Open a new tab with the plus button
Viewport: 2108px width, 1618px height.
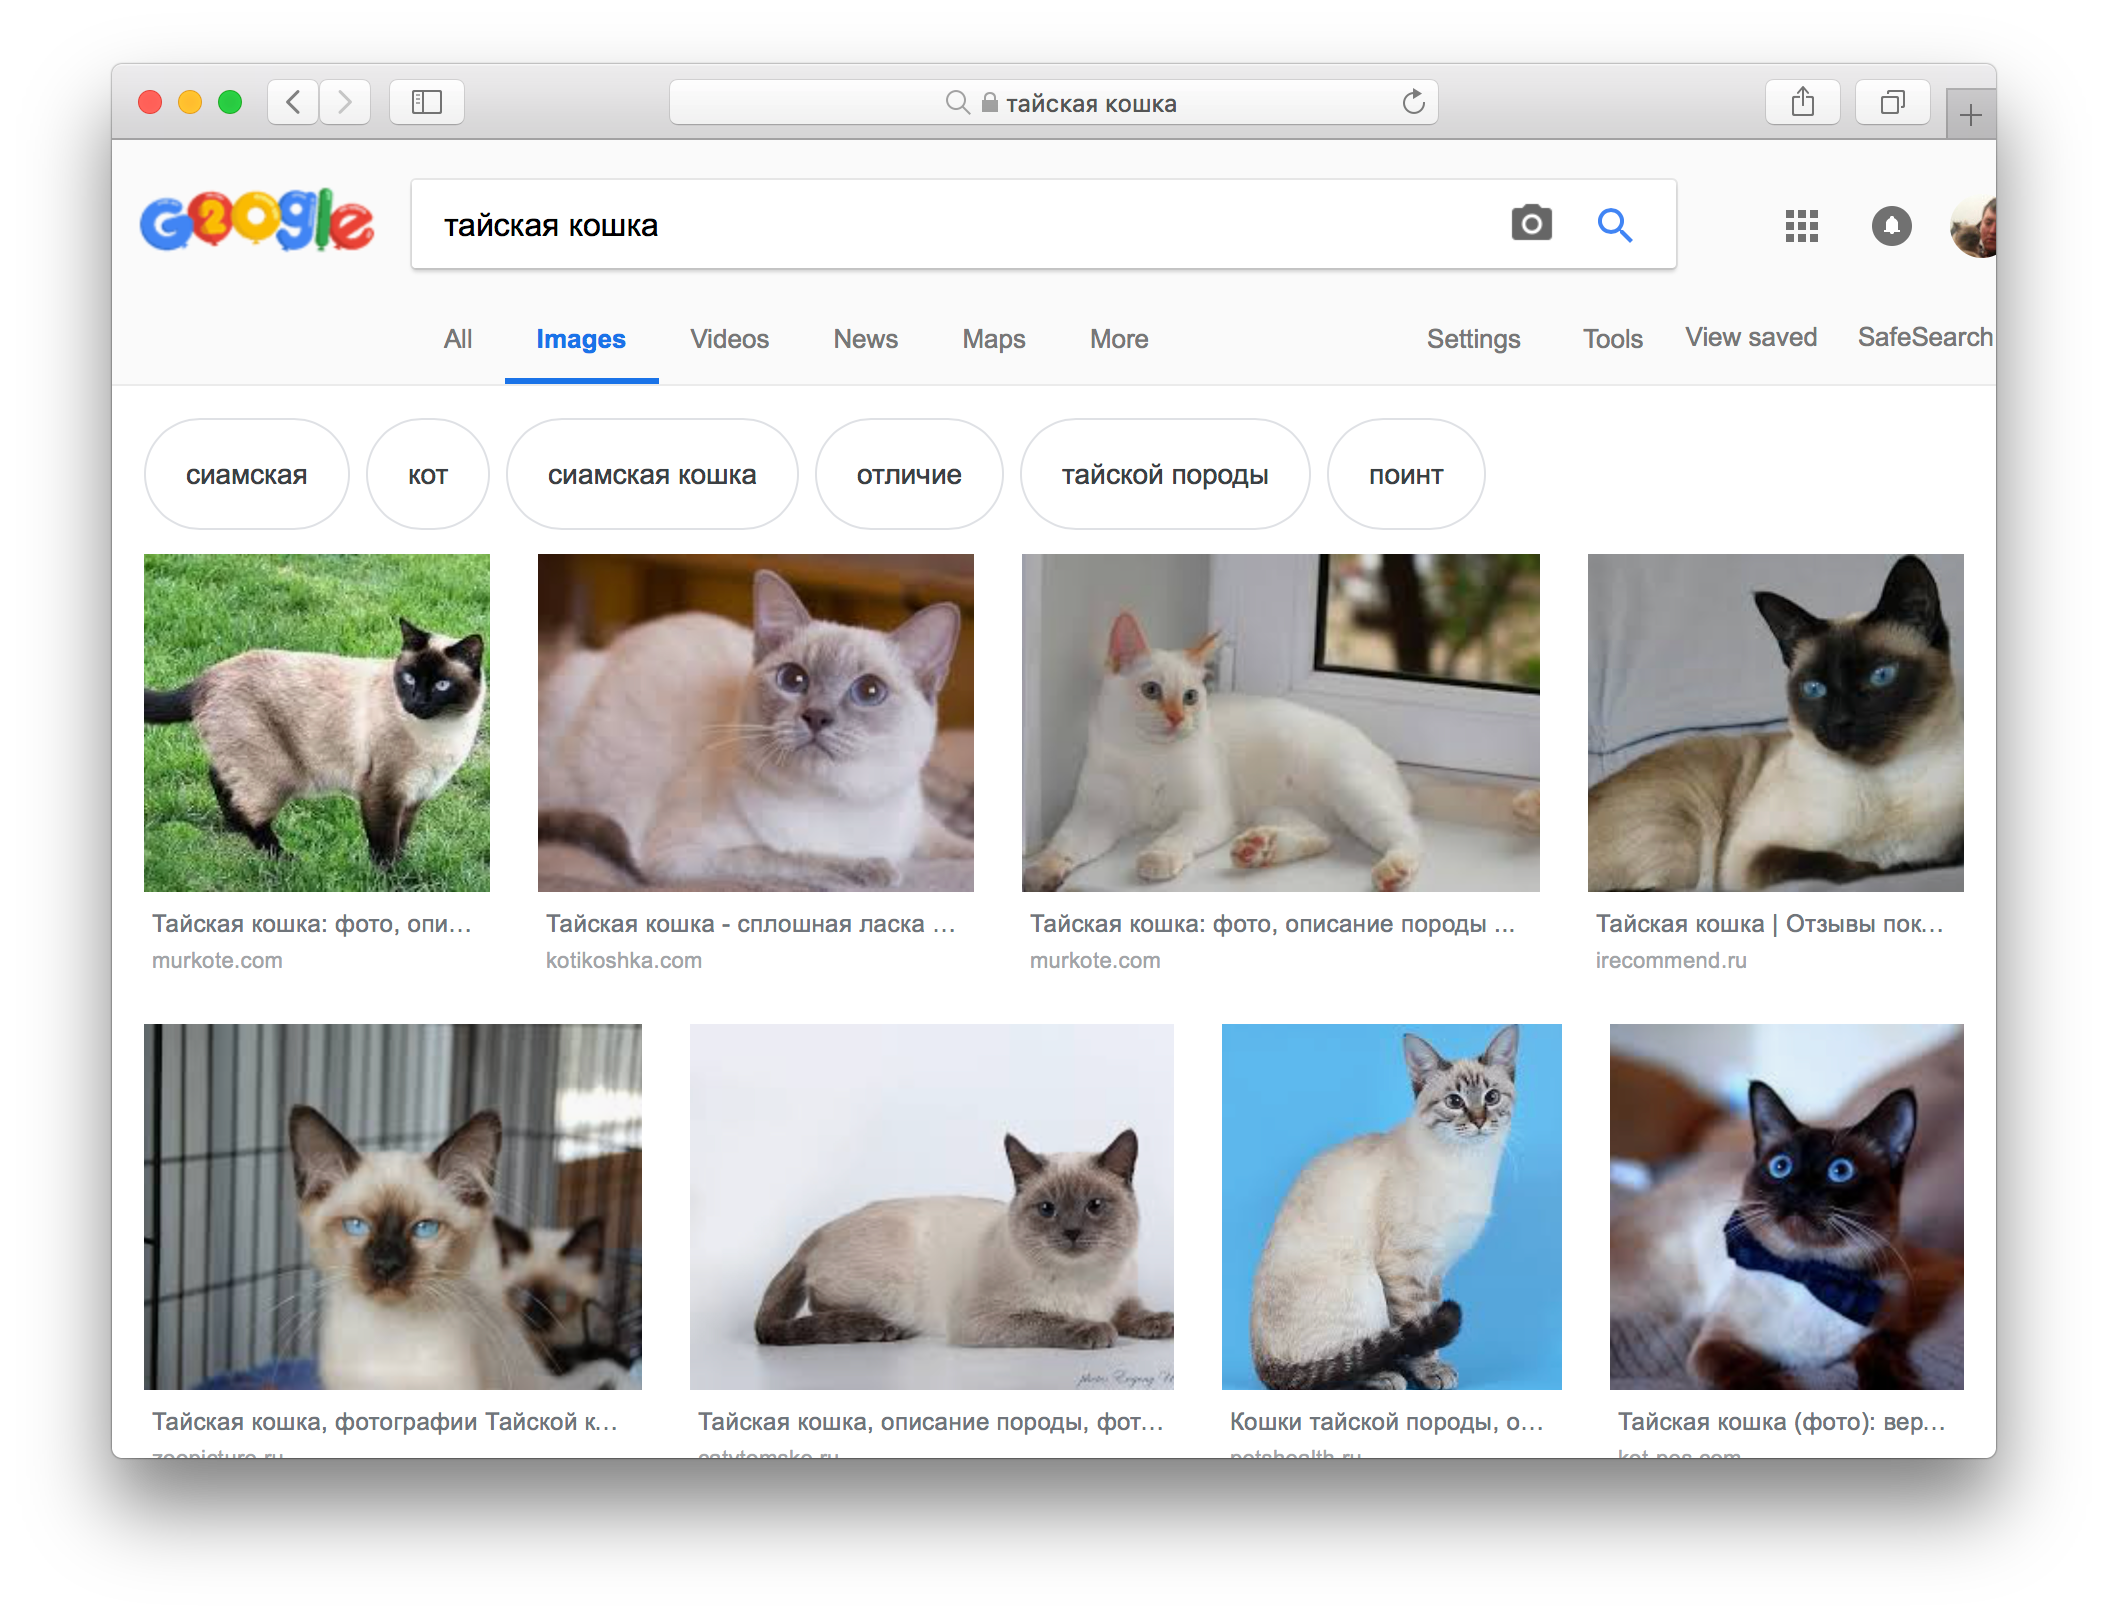tap(1970, 115)
